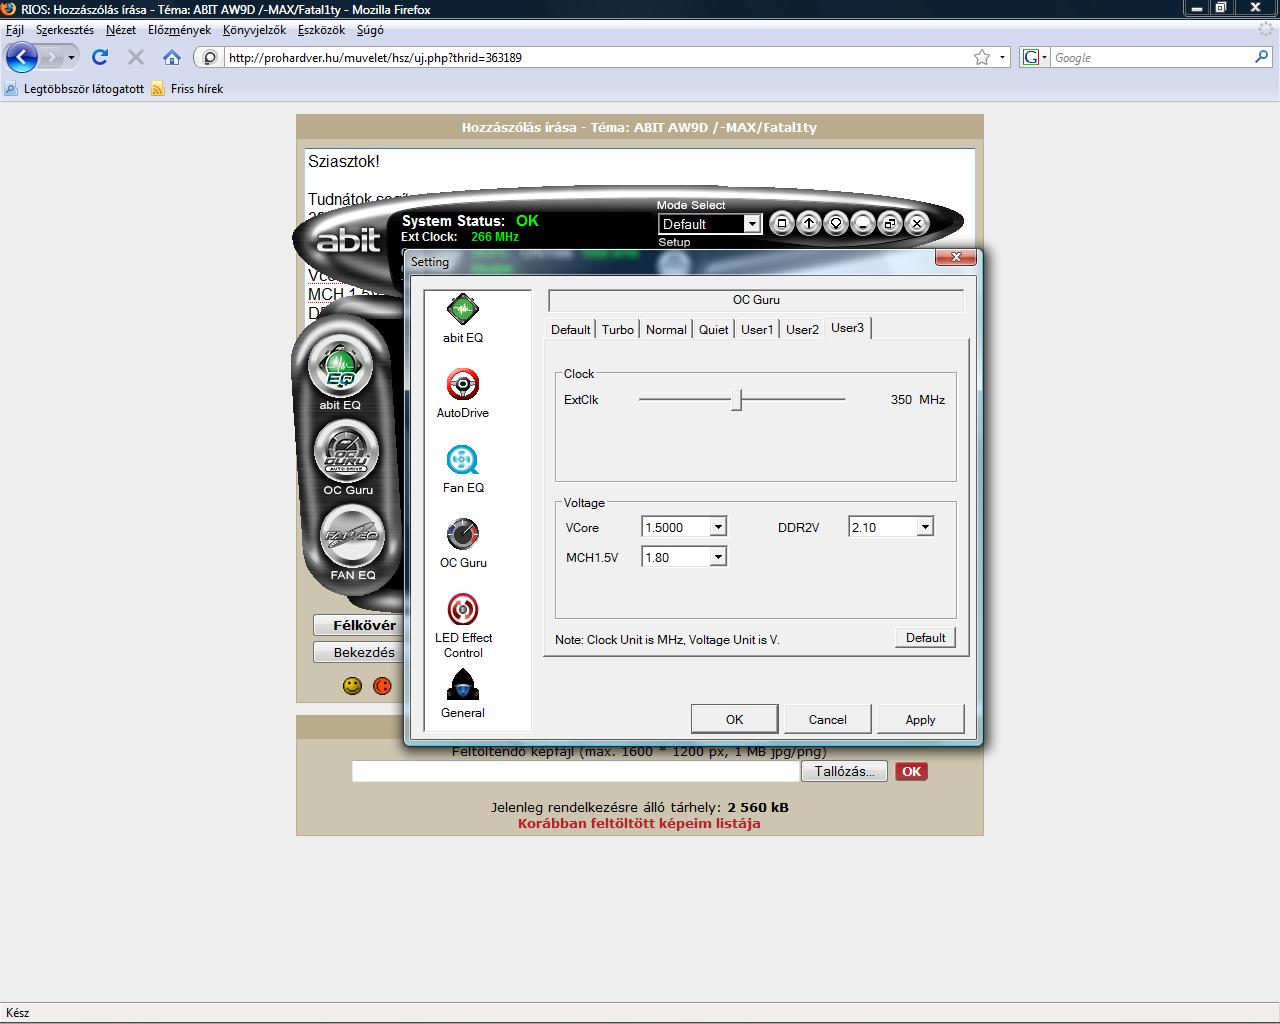Click the underscore round icon in abit bar
1280x1024 pixels.
863,224
